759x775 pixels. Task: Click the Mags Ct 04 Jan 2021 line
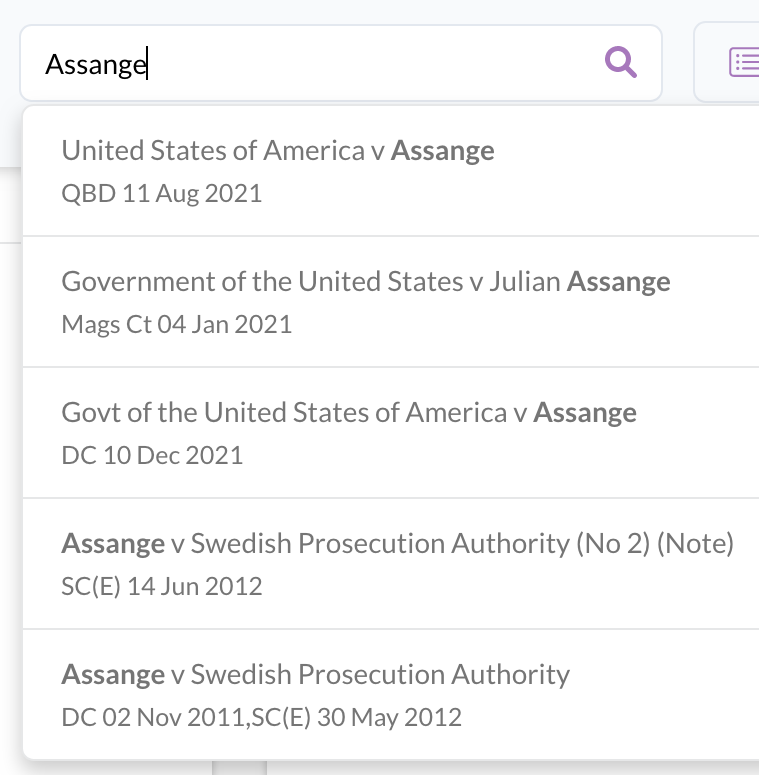coord(177,324)
